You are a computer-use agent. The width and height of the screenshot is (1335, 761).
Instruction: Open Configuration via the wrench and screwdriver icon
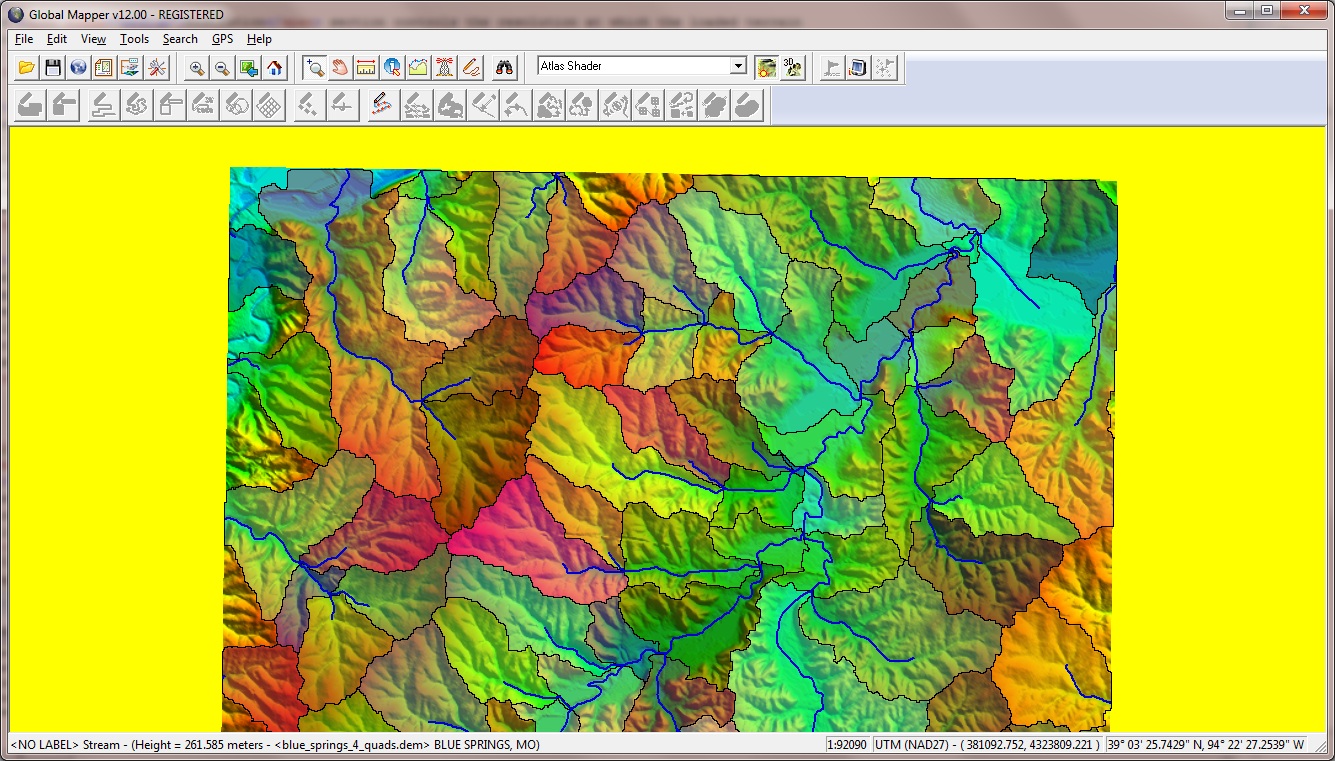point(157,68)
